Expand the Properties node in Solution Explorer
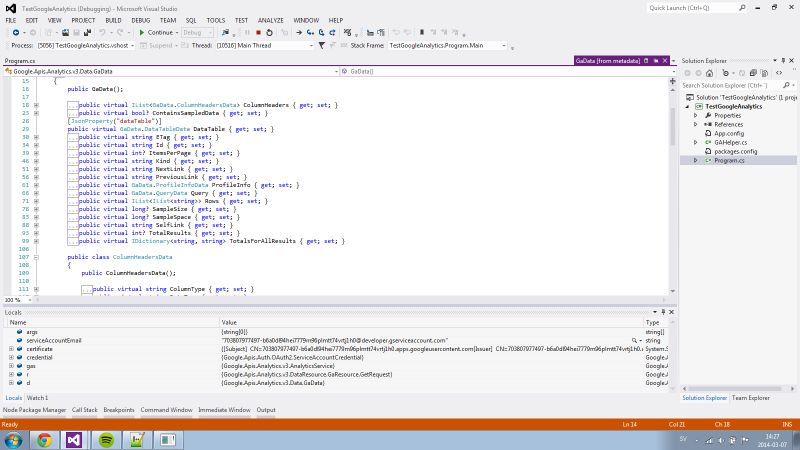800x450 pixels. coord(695,116)
